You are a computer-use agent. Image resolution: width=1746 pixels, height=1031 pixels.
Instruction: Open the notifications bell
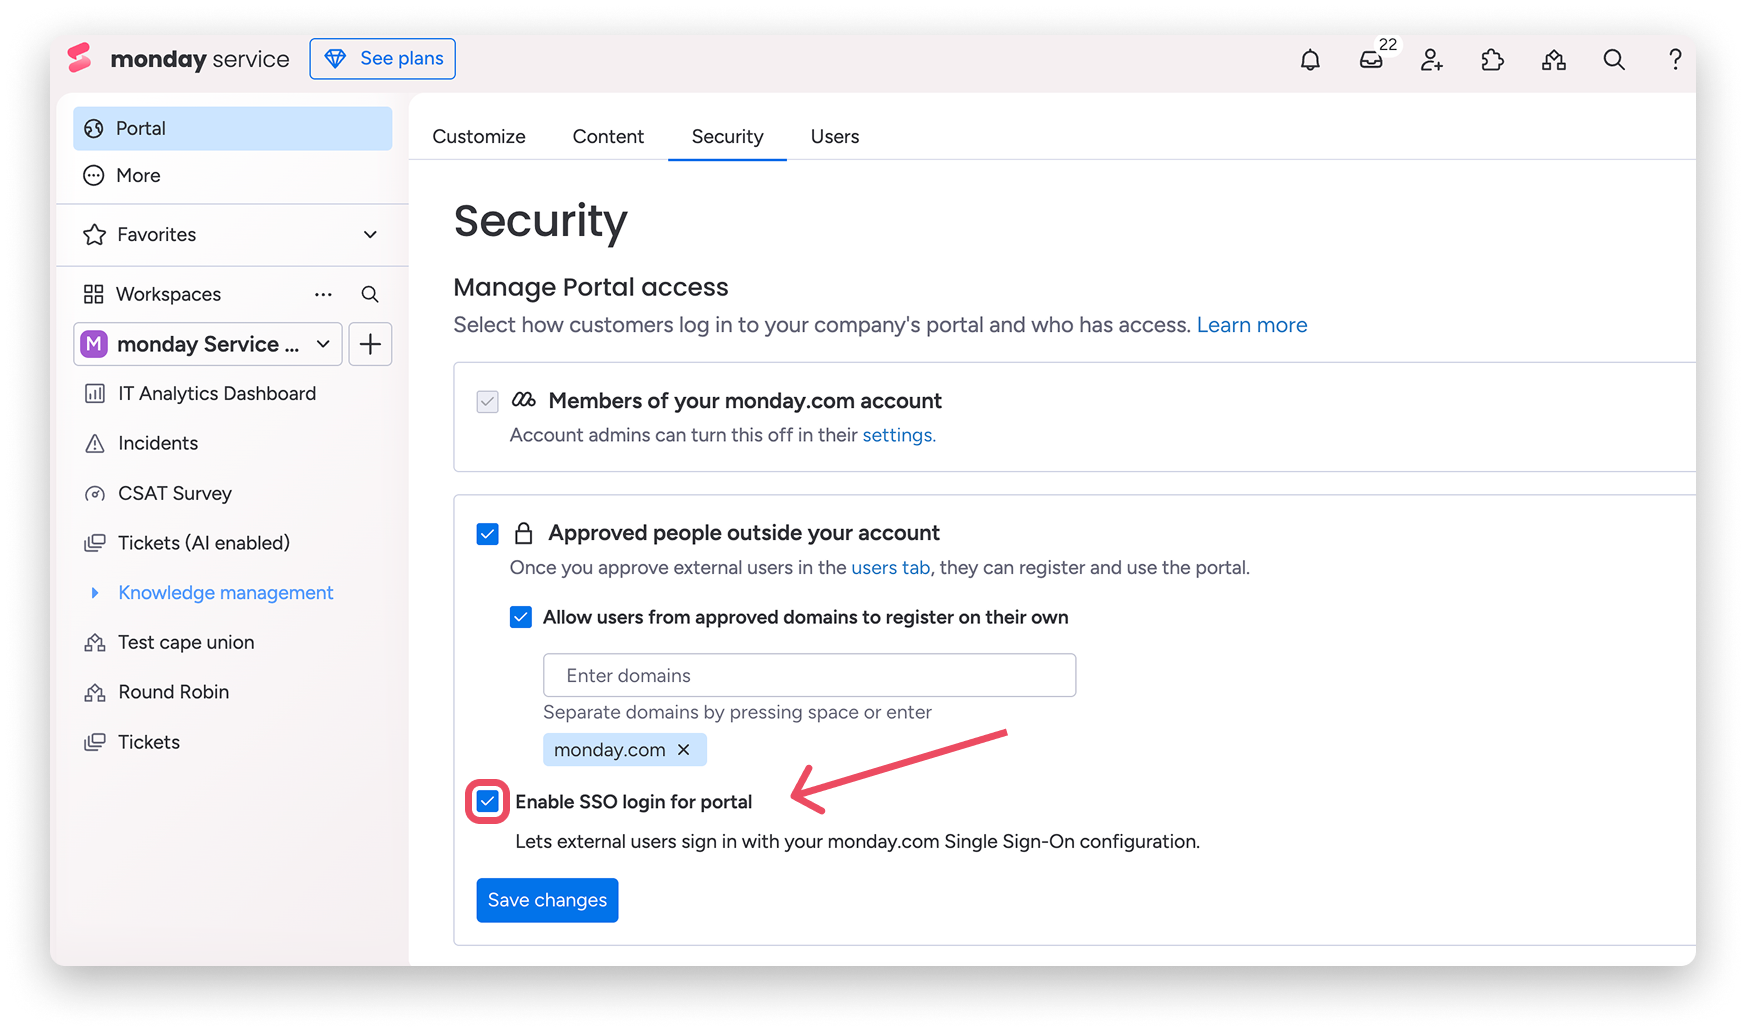tap(1310, 60)
